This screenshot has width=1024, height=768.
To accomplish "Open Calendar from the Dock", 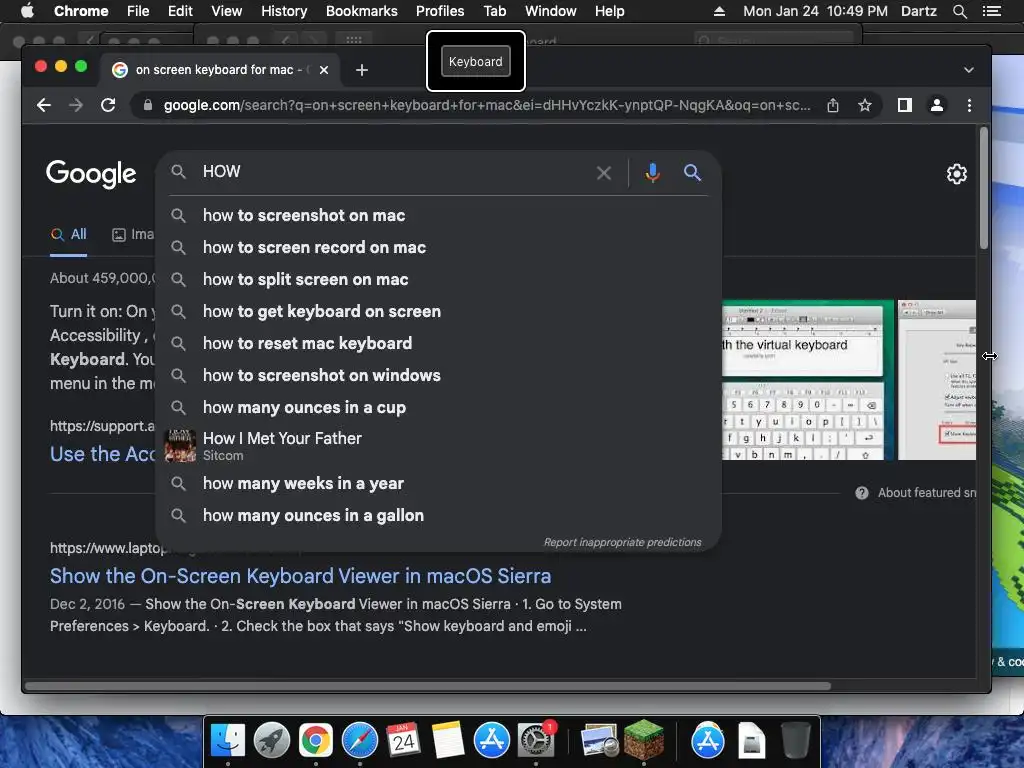I will pos(404,741).
